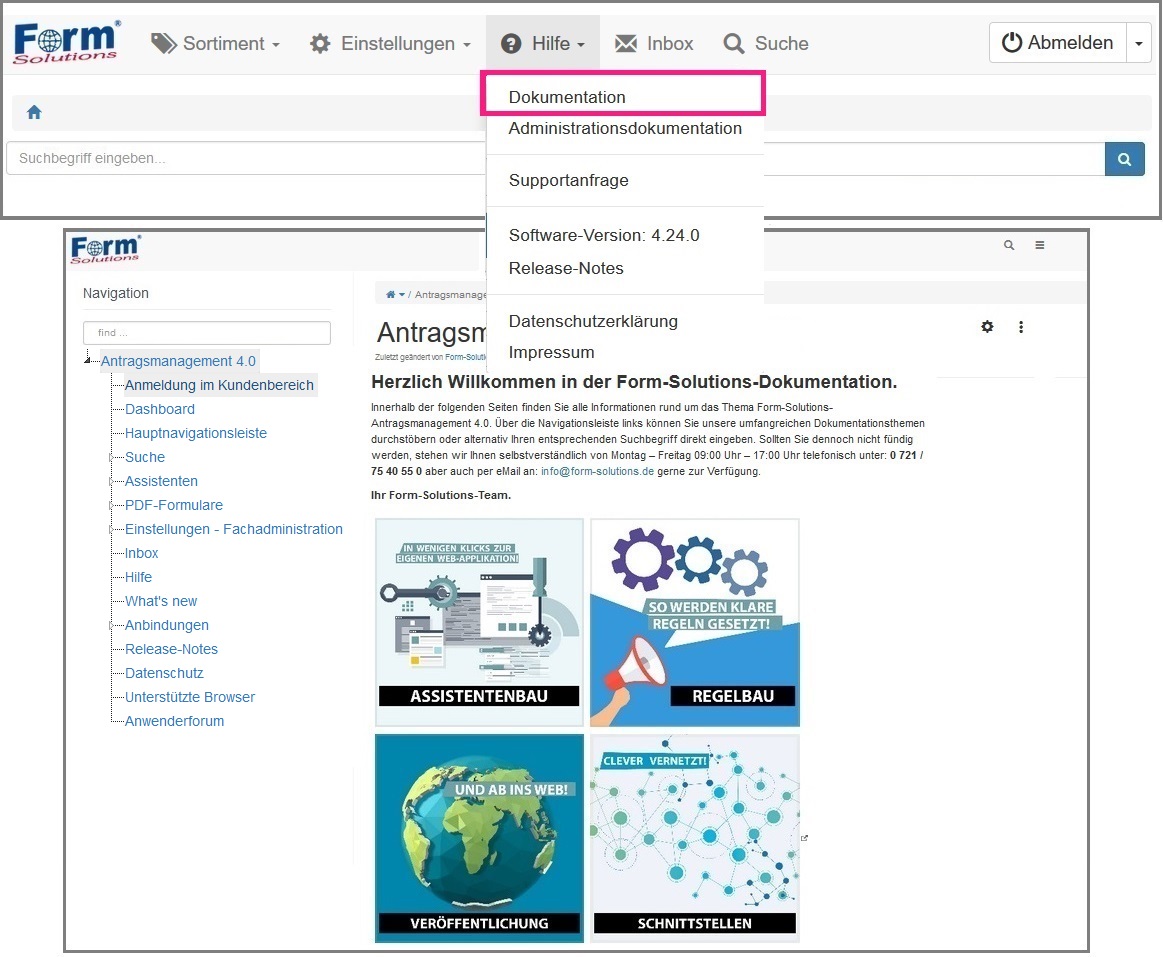
Task: Click the documentation search magnifier icon
Action: 1009,245
